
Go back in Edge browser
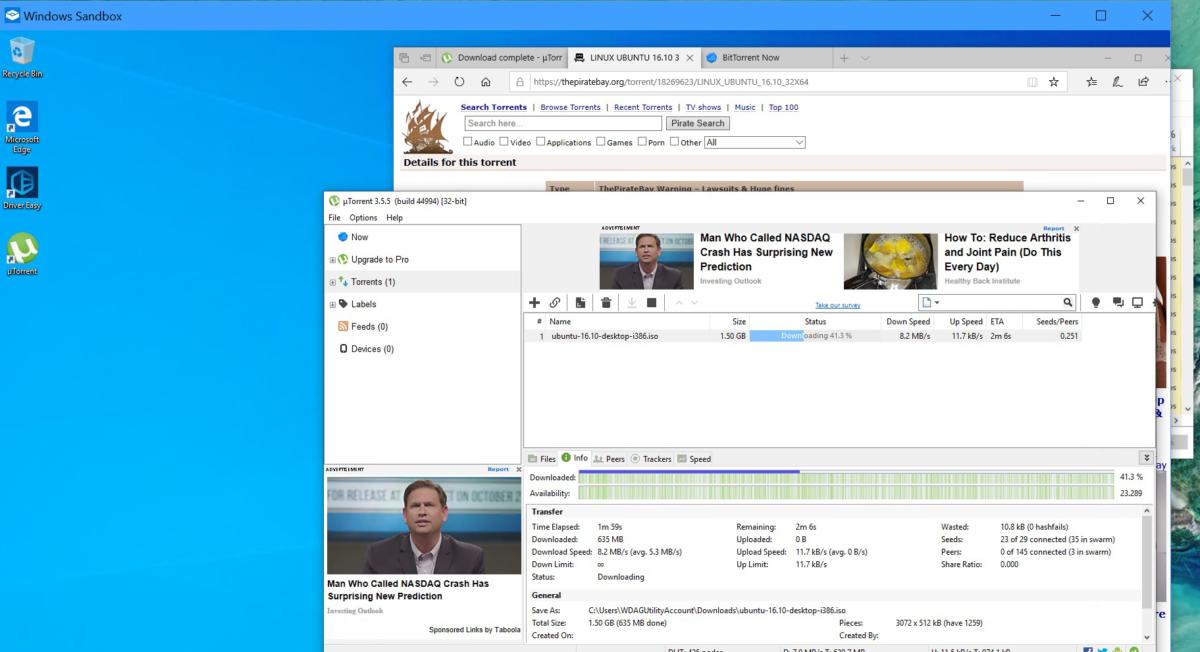[x=407, y=82]
